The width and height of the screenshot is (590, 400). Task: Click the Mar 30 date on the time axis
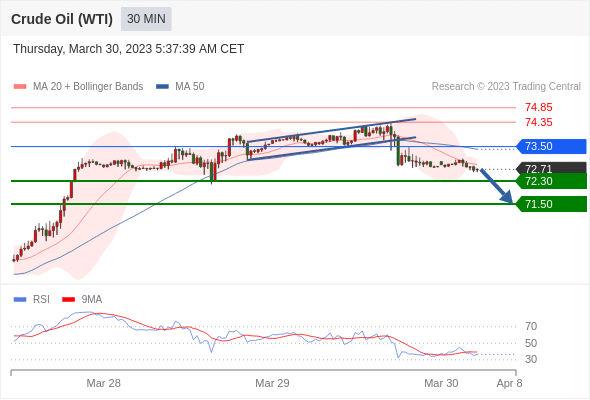tap(441, 383)
